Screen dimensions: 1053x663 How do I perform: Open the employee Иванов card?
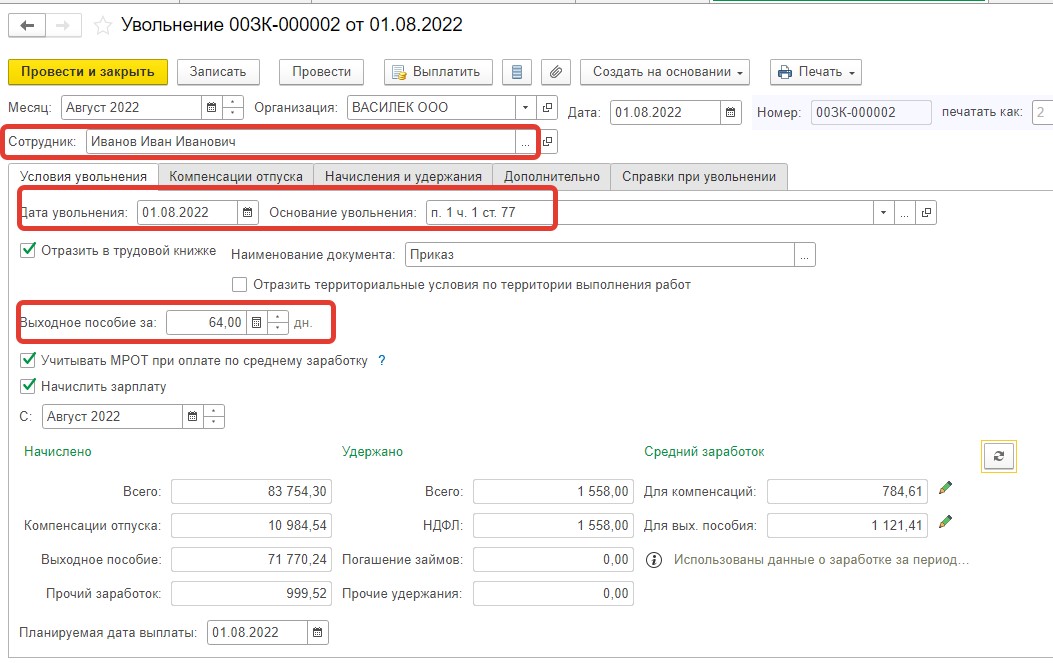click(547, 142)
